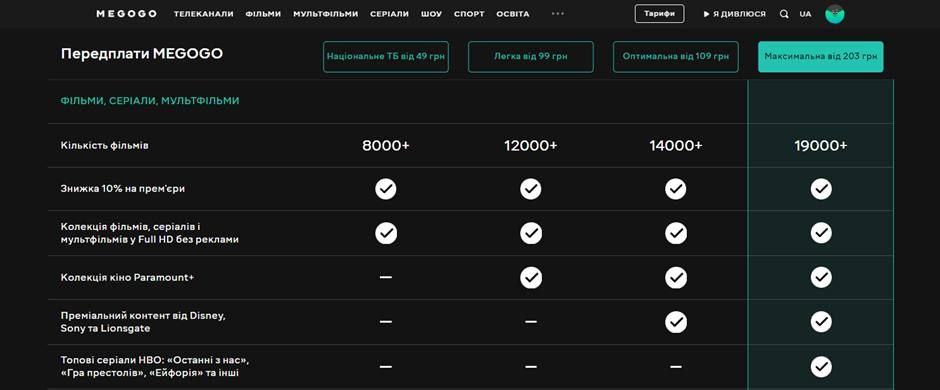Click Фільми, серіали, мультфільми section header

(150, 101)
